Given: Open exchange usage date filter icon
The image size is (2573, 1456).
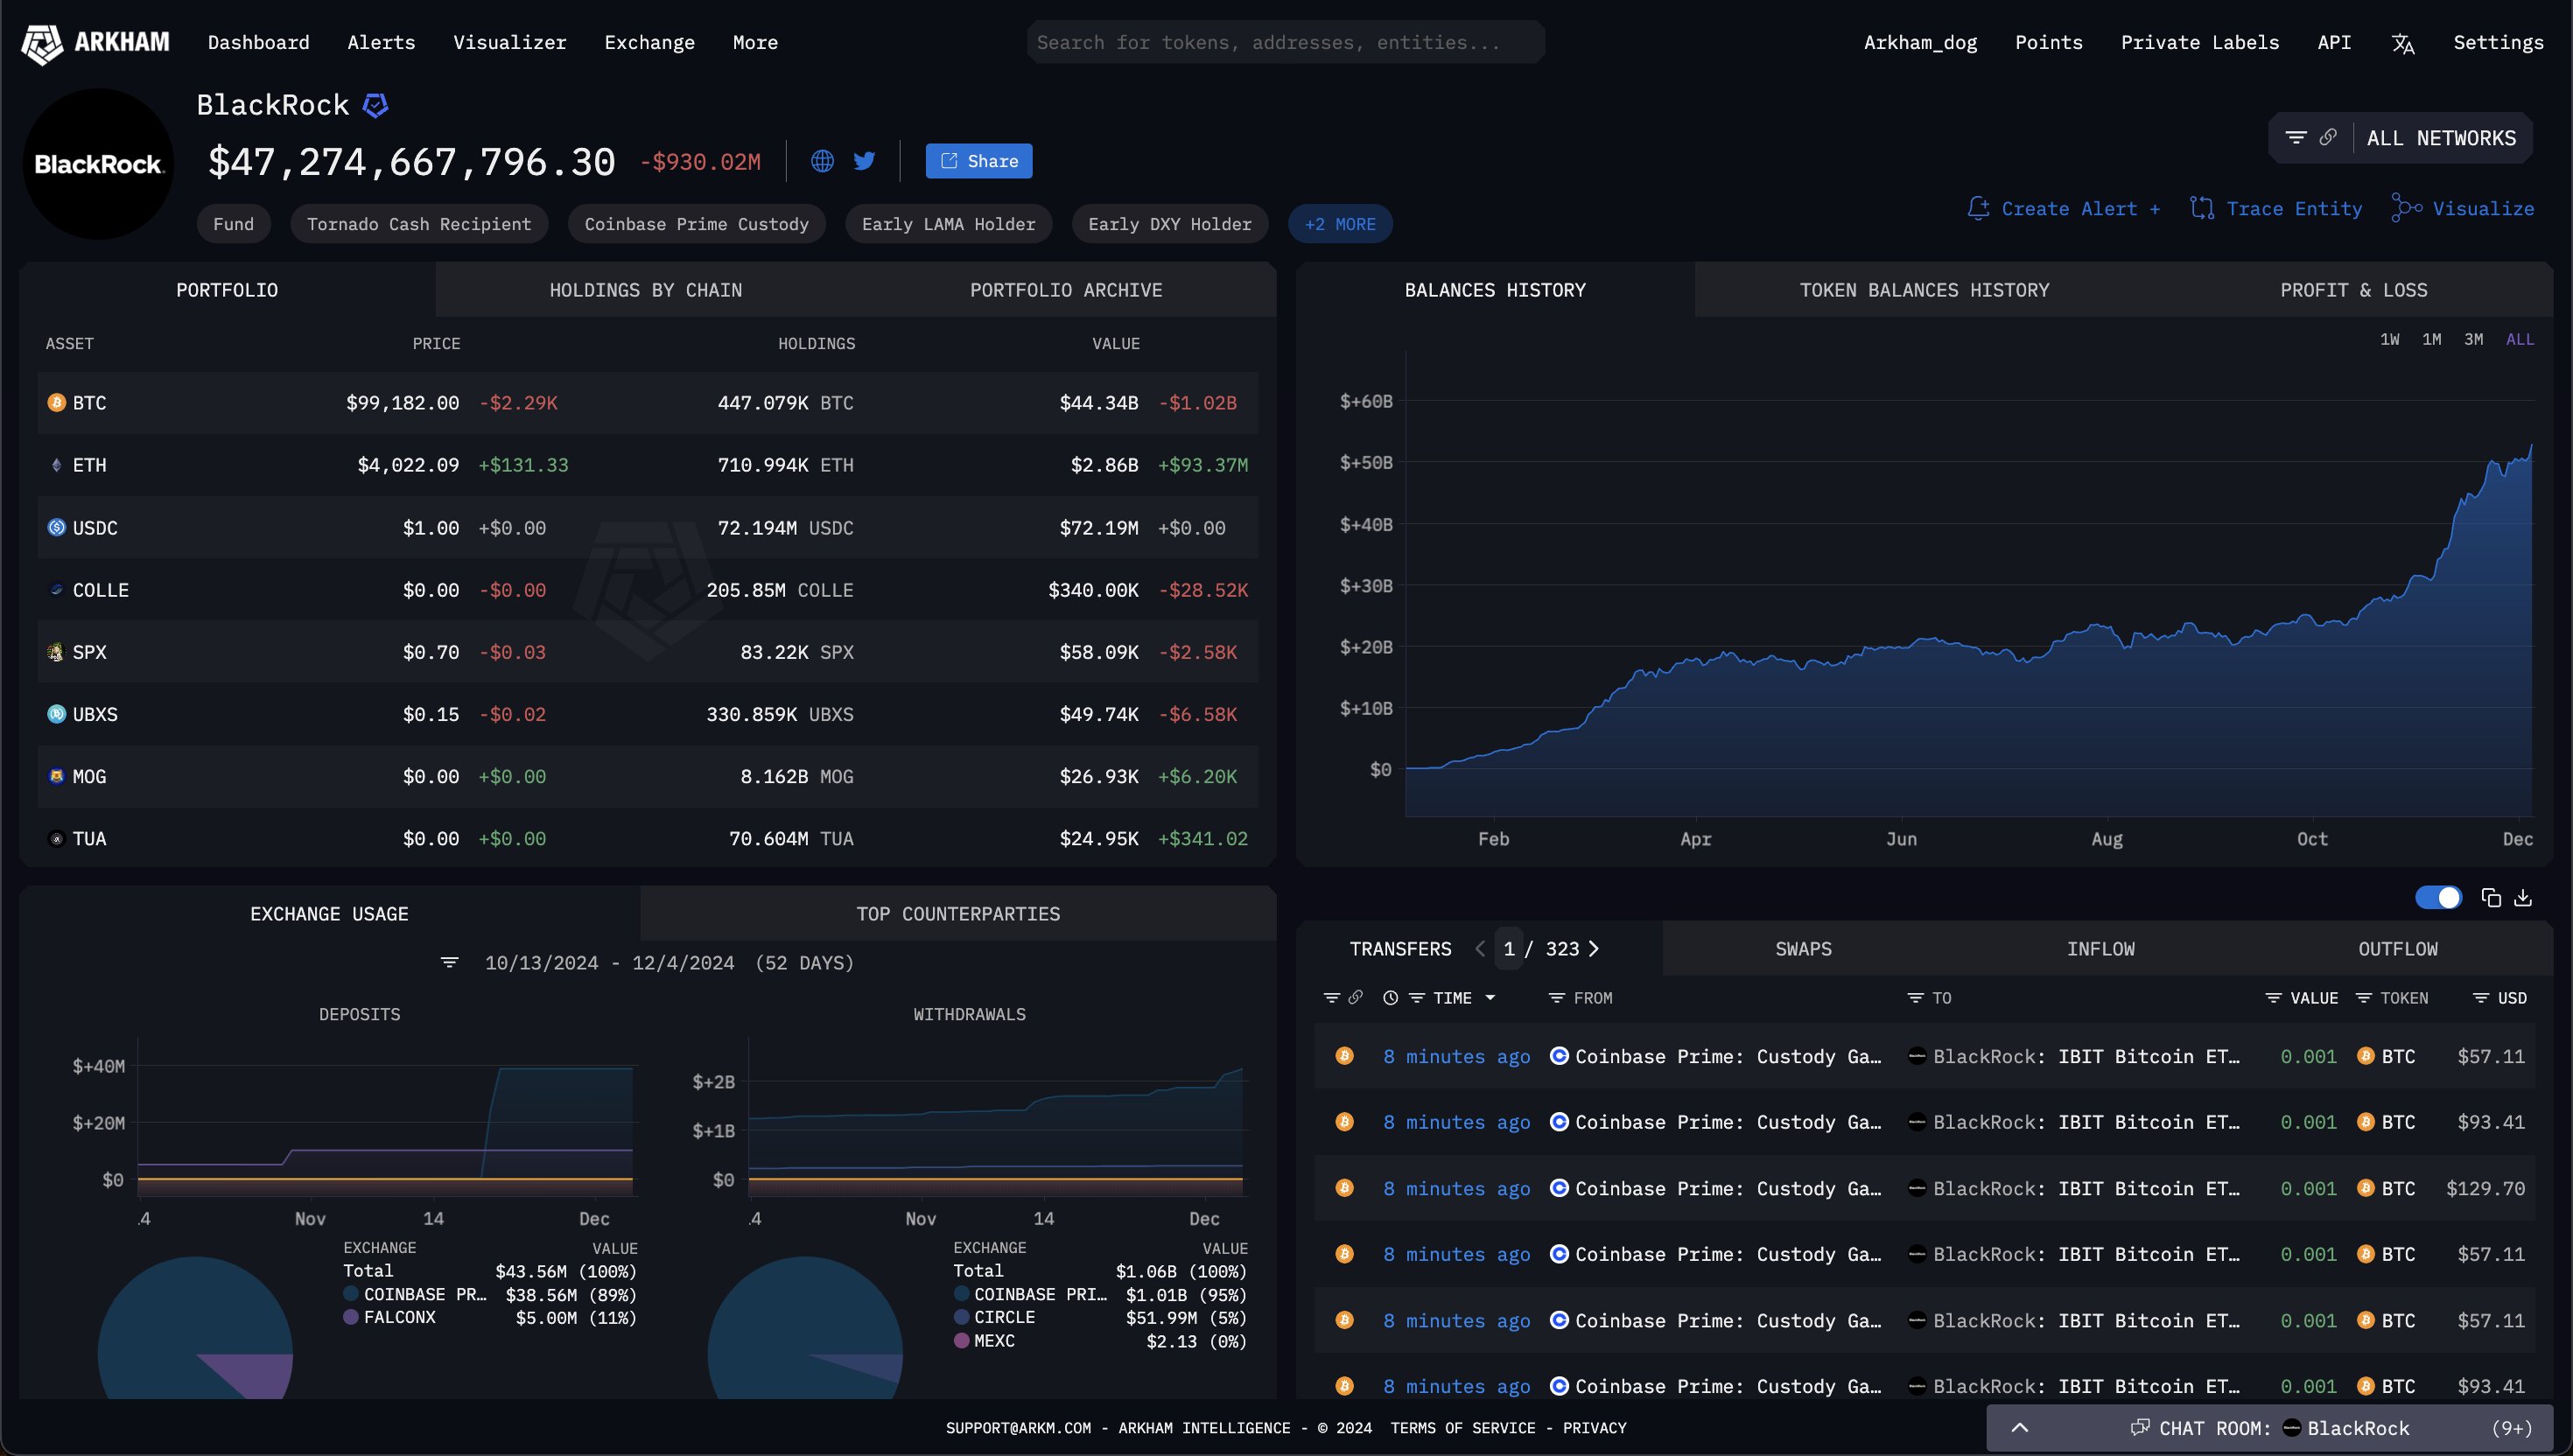Looking at the screenshot, I should click(x=450, y=962).
